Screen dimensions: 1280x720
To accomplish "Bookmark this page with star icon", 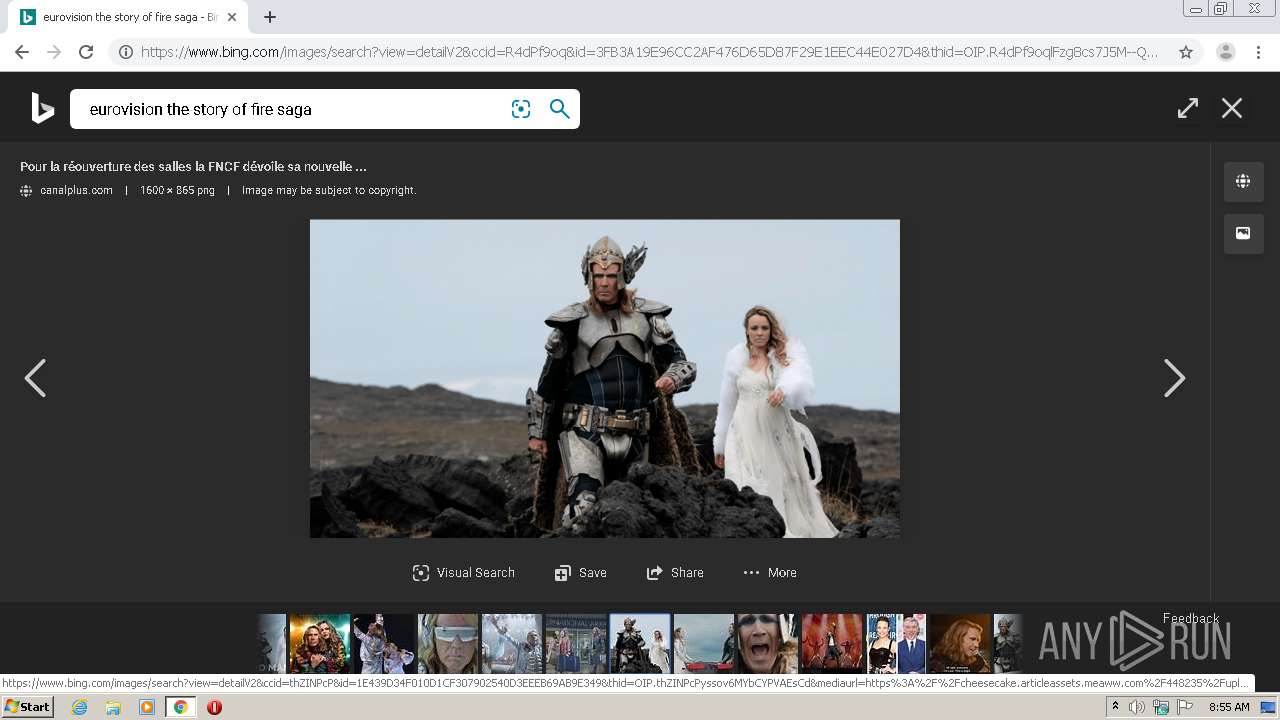I will pyautogui.click(x=1186, y=52).
